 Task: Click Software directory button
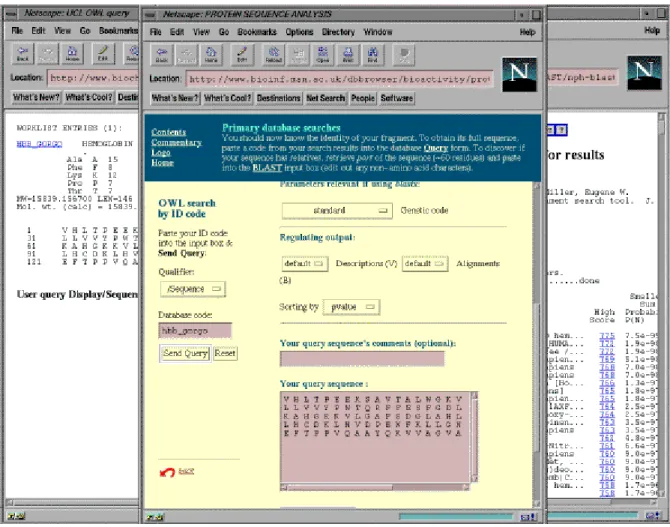(397, 98)
